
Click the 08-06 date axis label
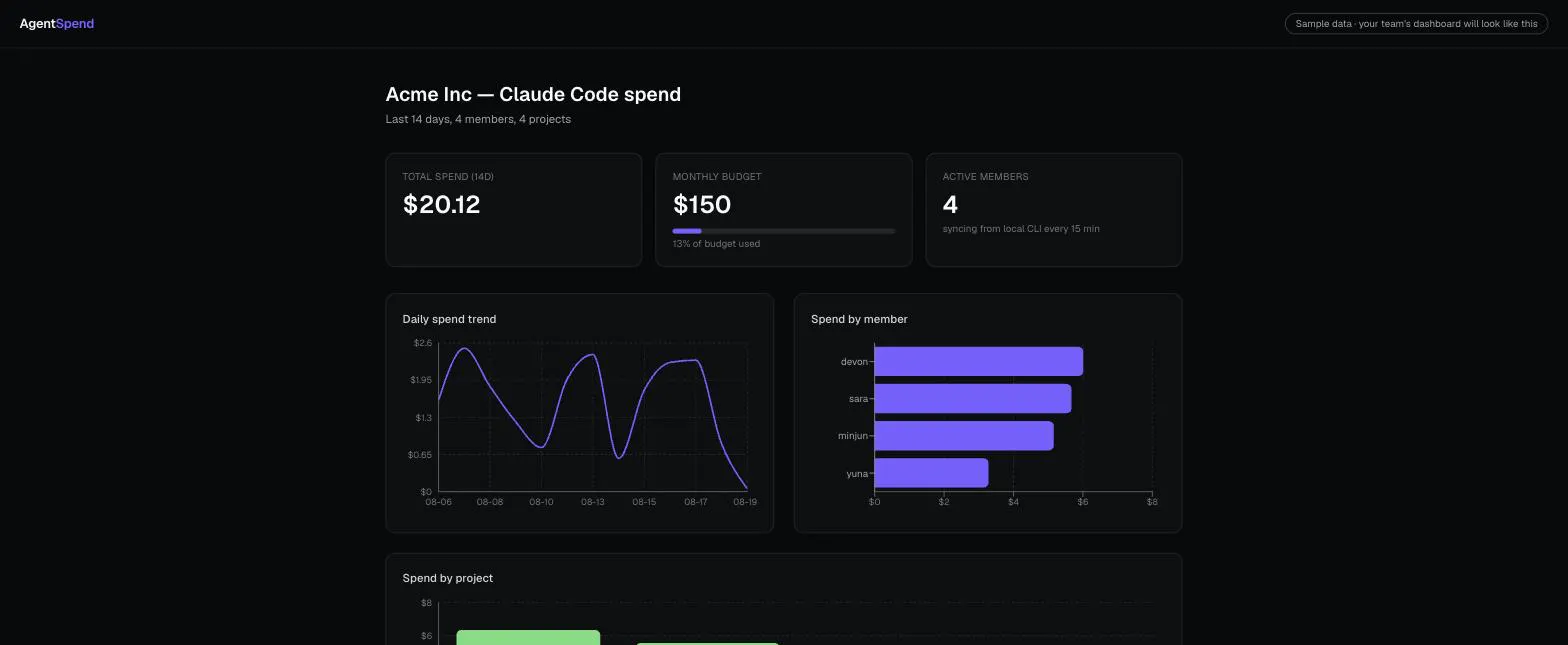(x=438, y=502)
